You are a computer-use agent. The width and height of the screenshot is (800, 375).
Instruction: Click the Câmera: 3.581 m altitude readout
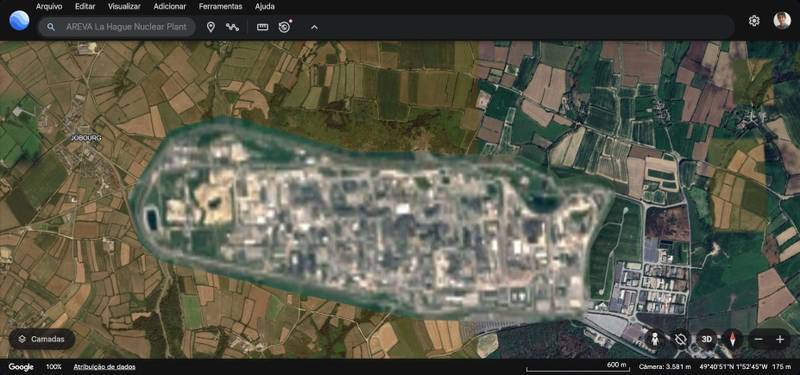(665, 367)
